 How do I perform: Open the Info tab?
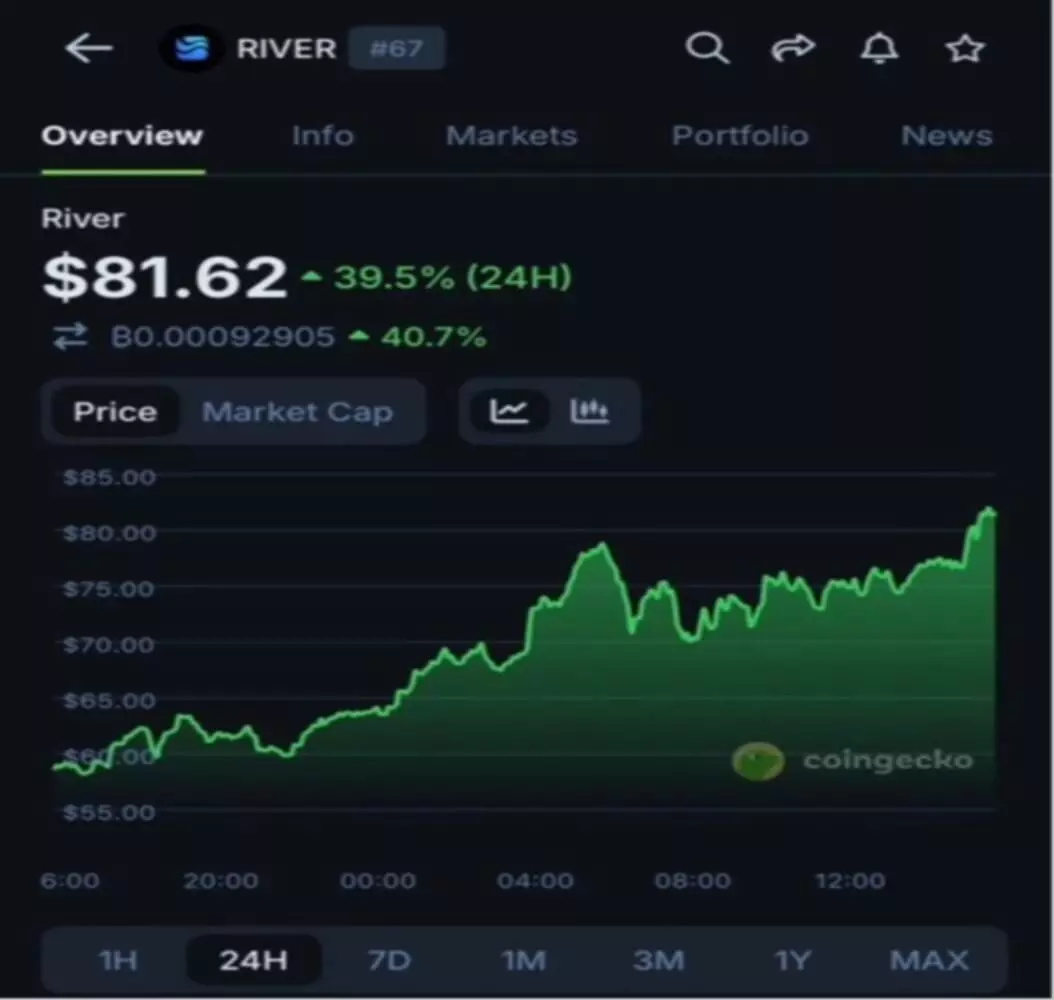pos(322,136)
